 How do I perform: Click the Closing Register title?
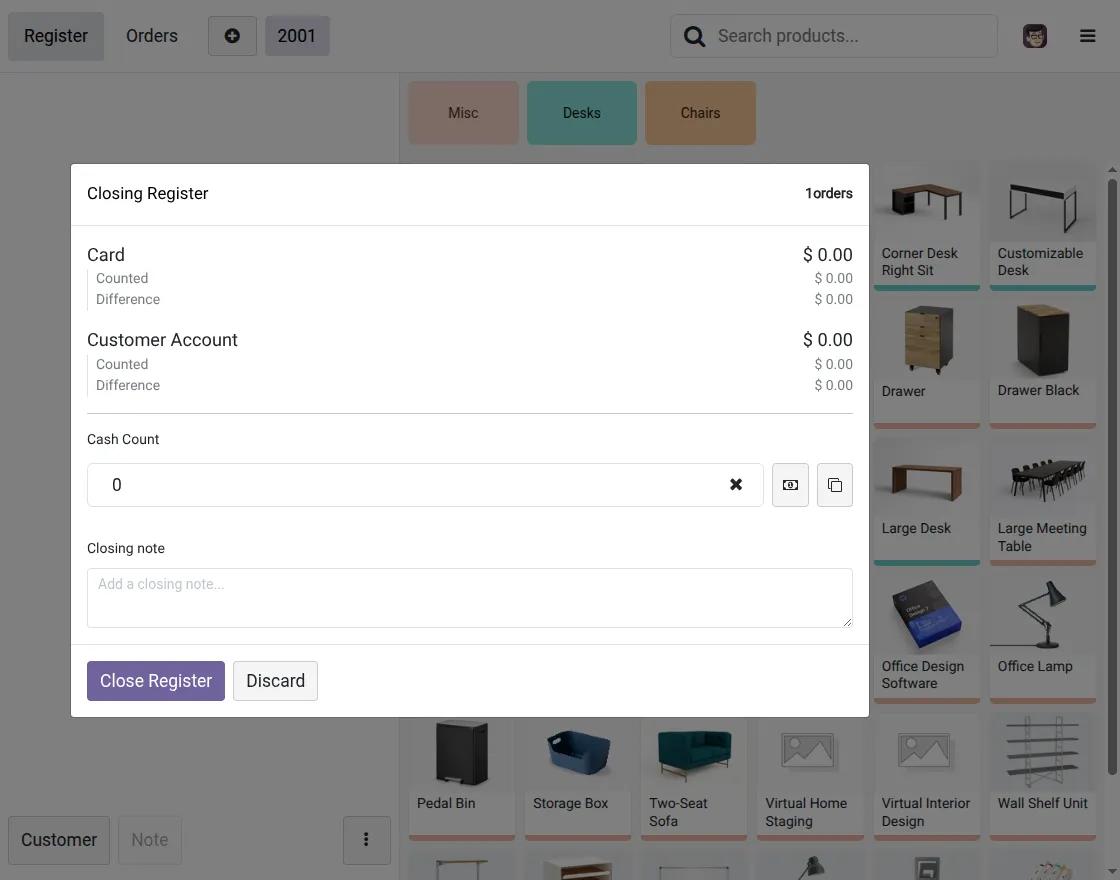coord(148,194)
